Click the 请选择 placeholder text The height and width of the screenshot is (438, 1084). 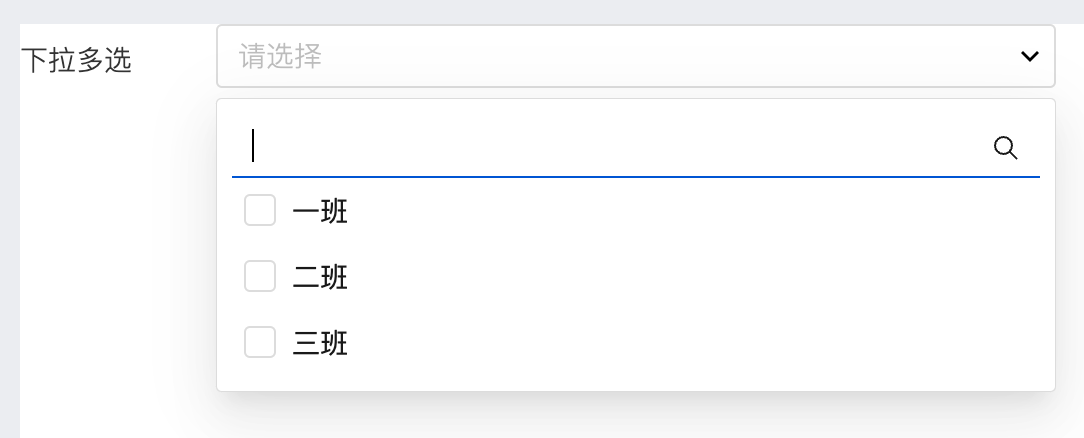[281, 56]
